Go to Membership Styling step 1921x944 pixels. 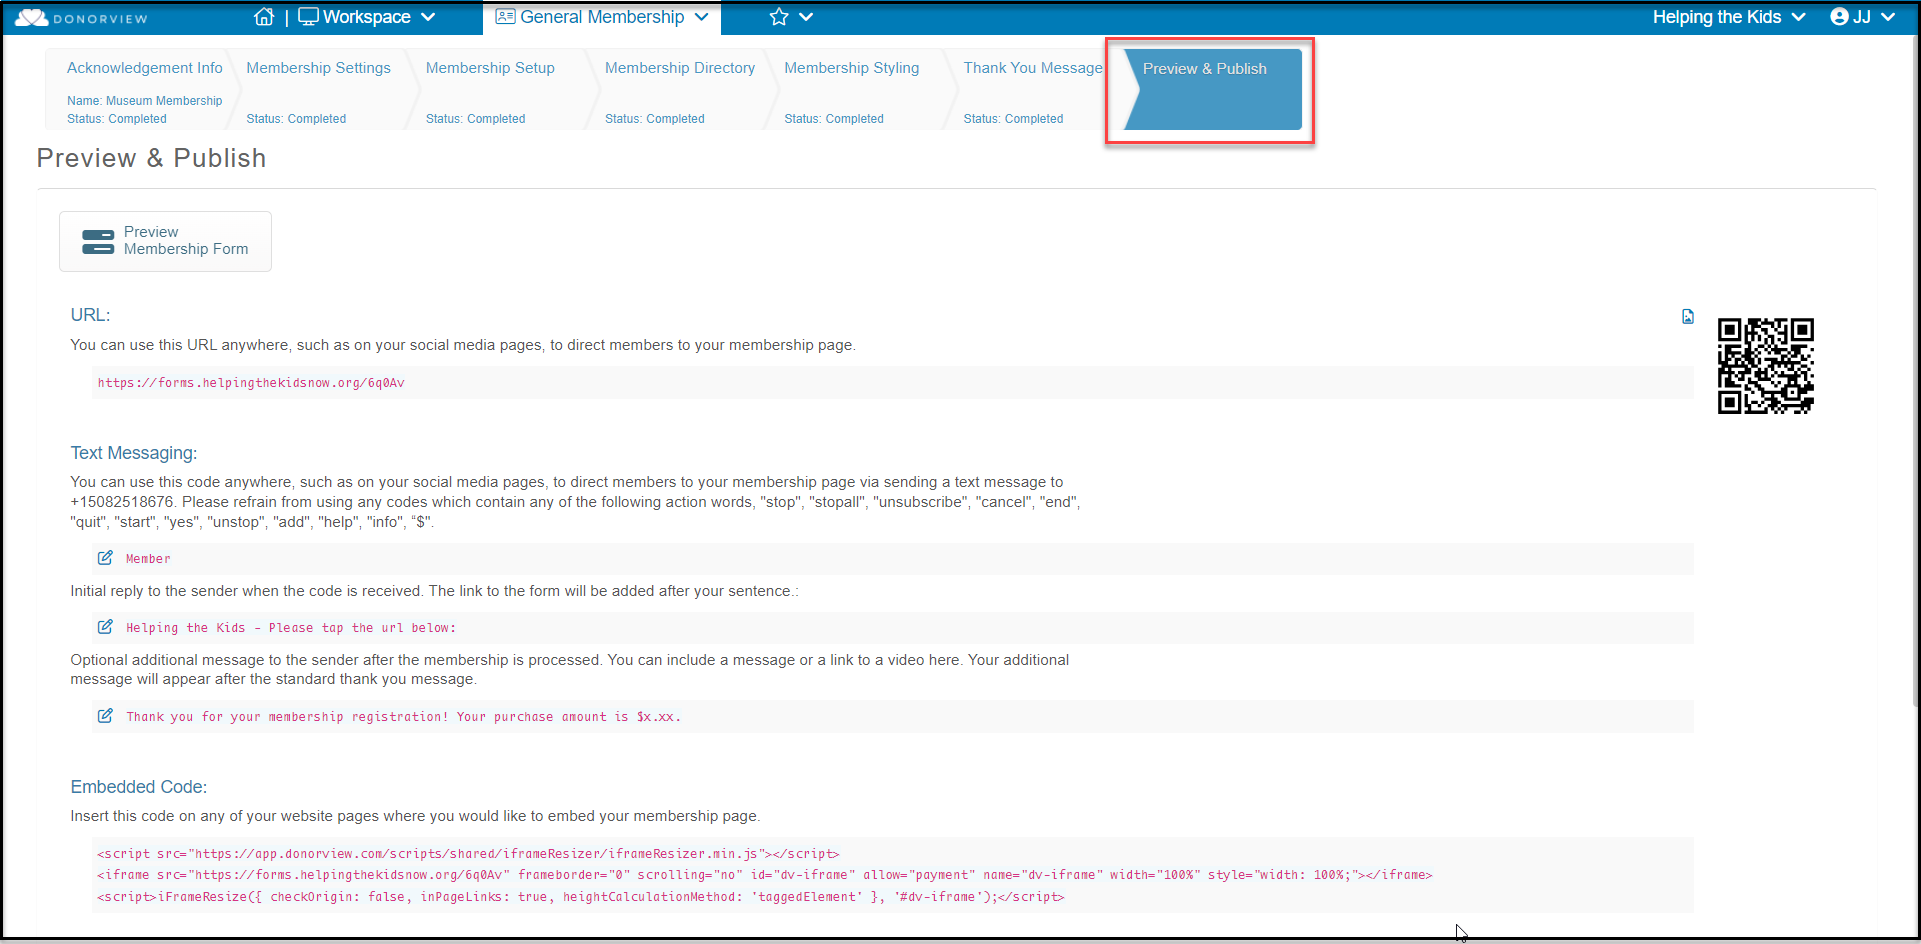tap(858, 89)
